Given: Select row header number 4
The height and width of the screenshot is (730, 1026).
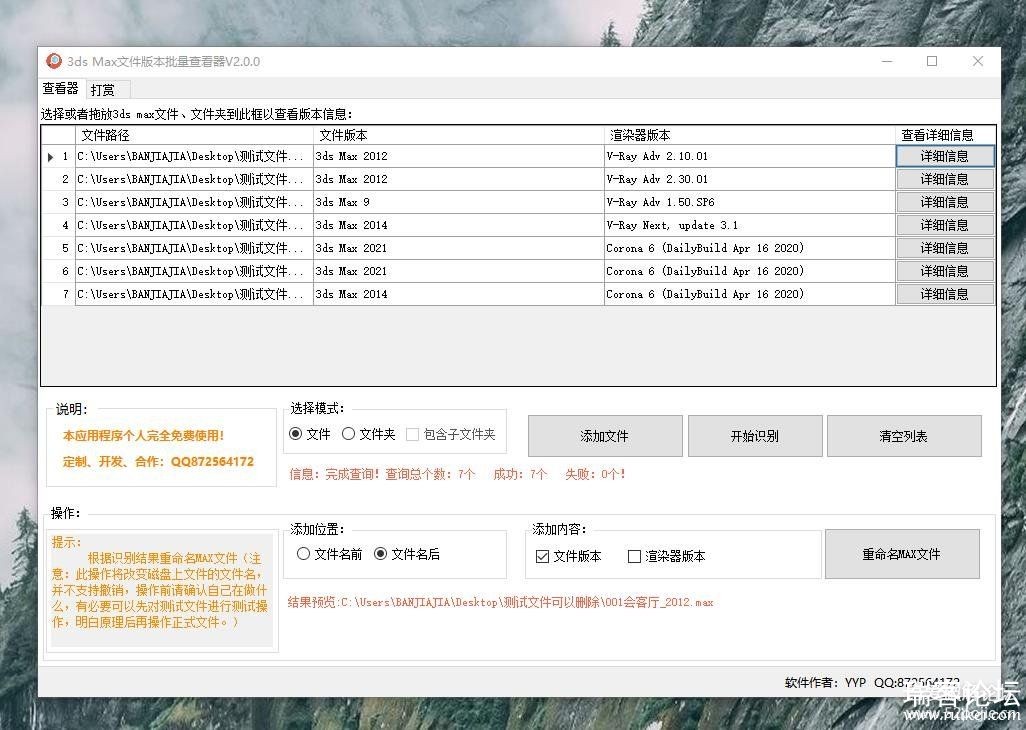Looking at the screenshot, I should tap(58, 225).
